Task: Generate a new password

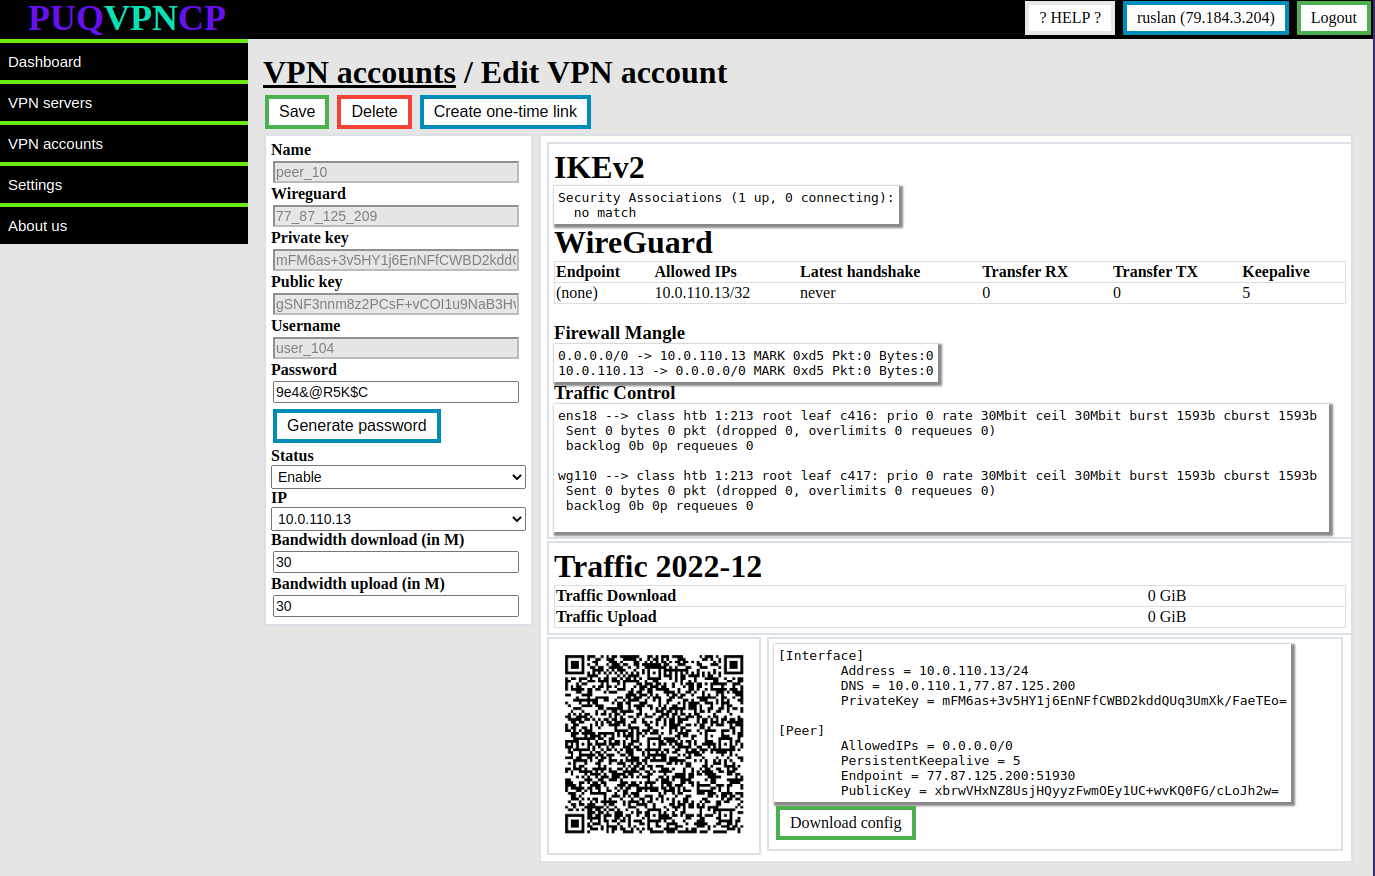Action: (x=357, y=426)
